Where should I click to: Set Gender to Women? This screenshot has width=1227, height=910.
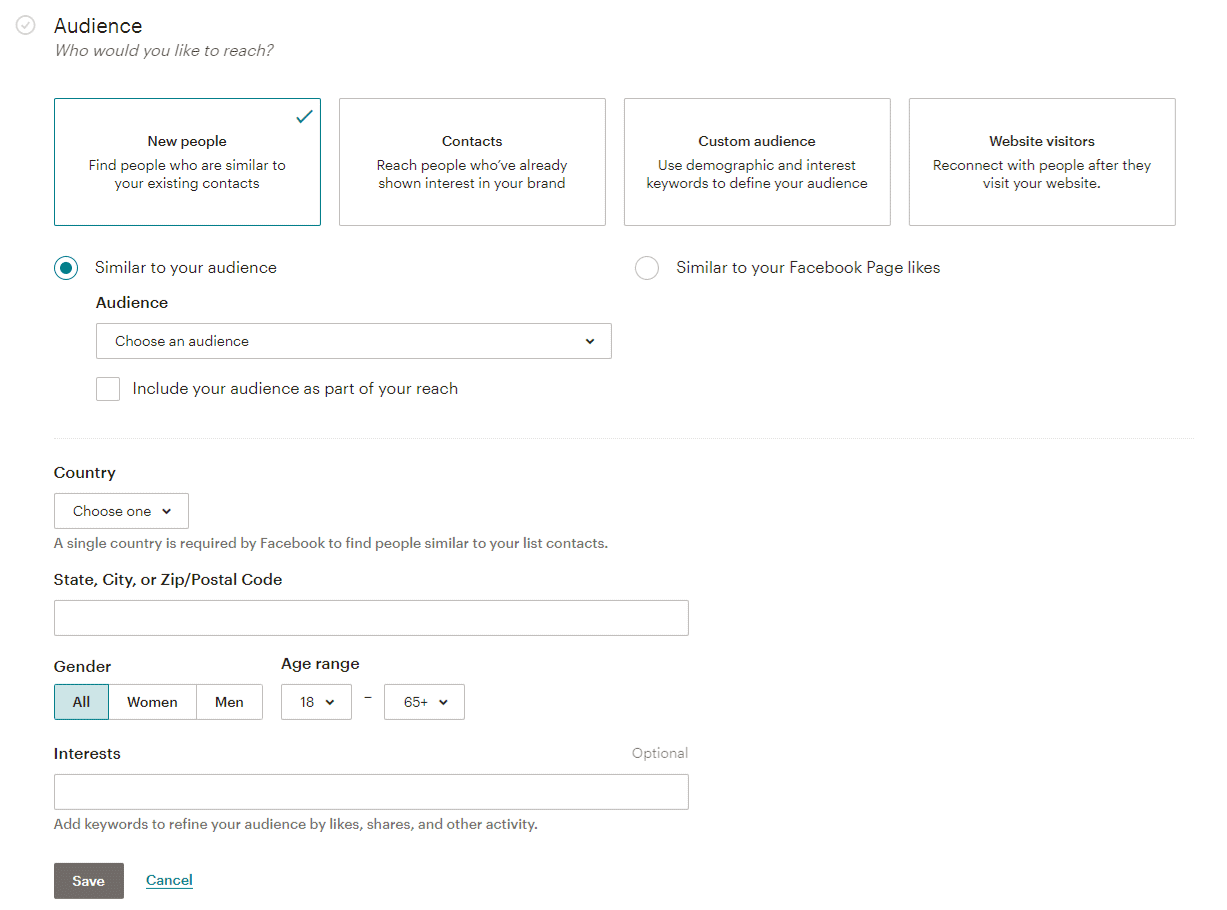coord(152,702)
